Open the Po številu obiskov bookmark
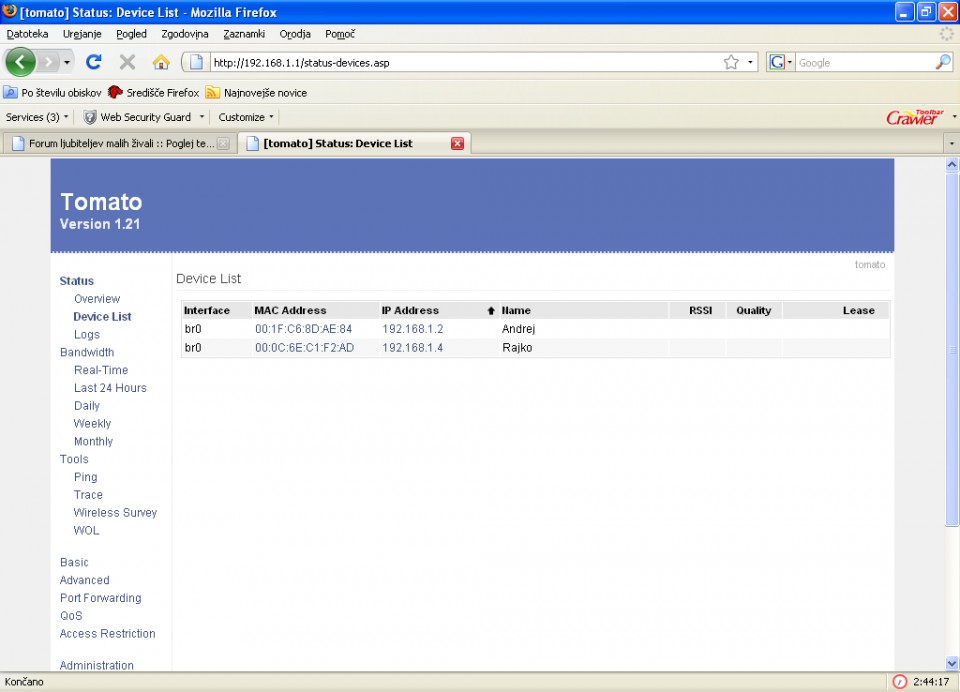The width and height of the screenshot is (960, 692). 53,92
